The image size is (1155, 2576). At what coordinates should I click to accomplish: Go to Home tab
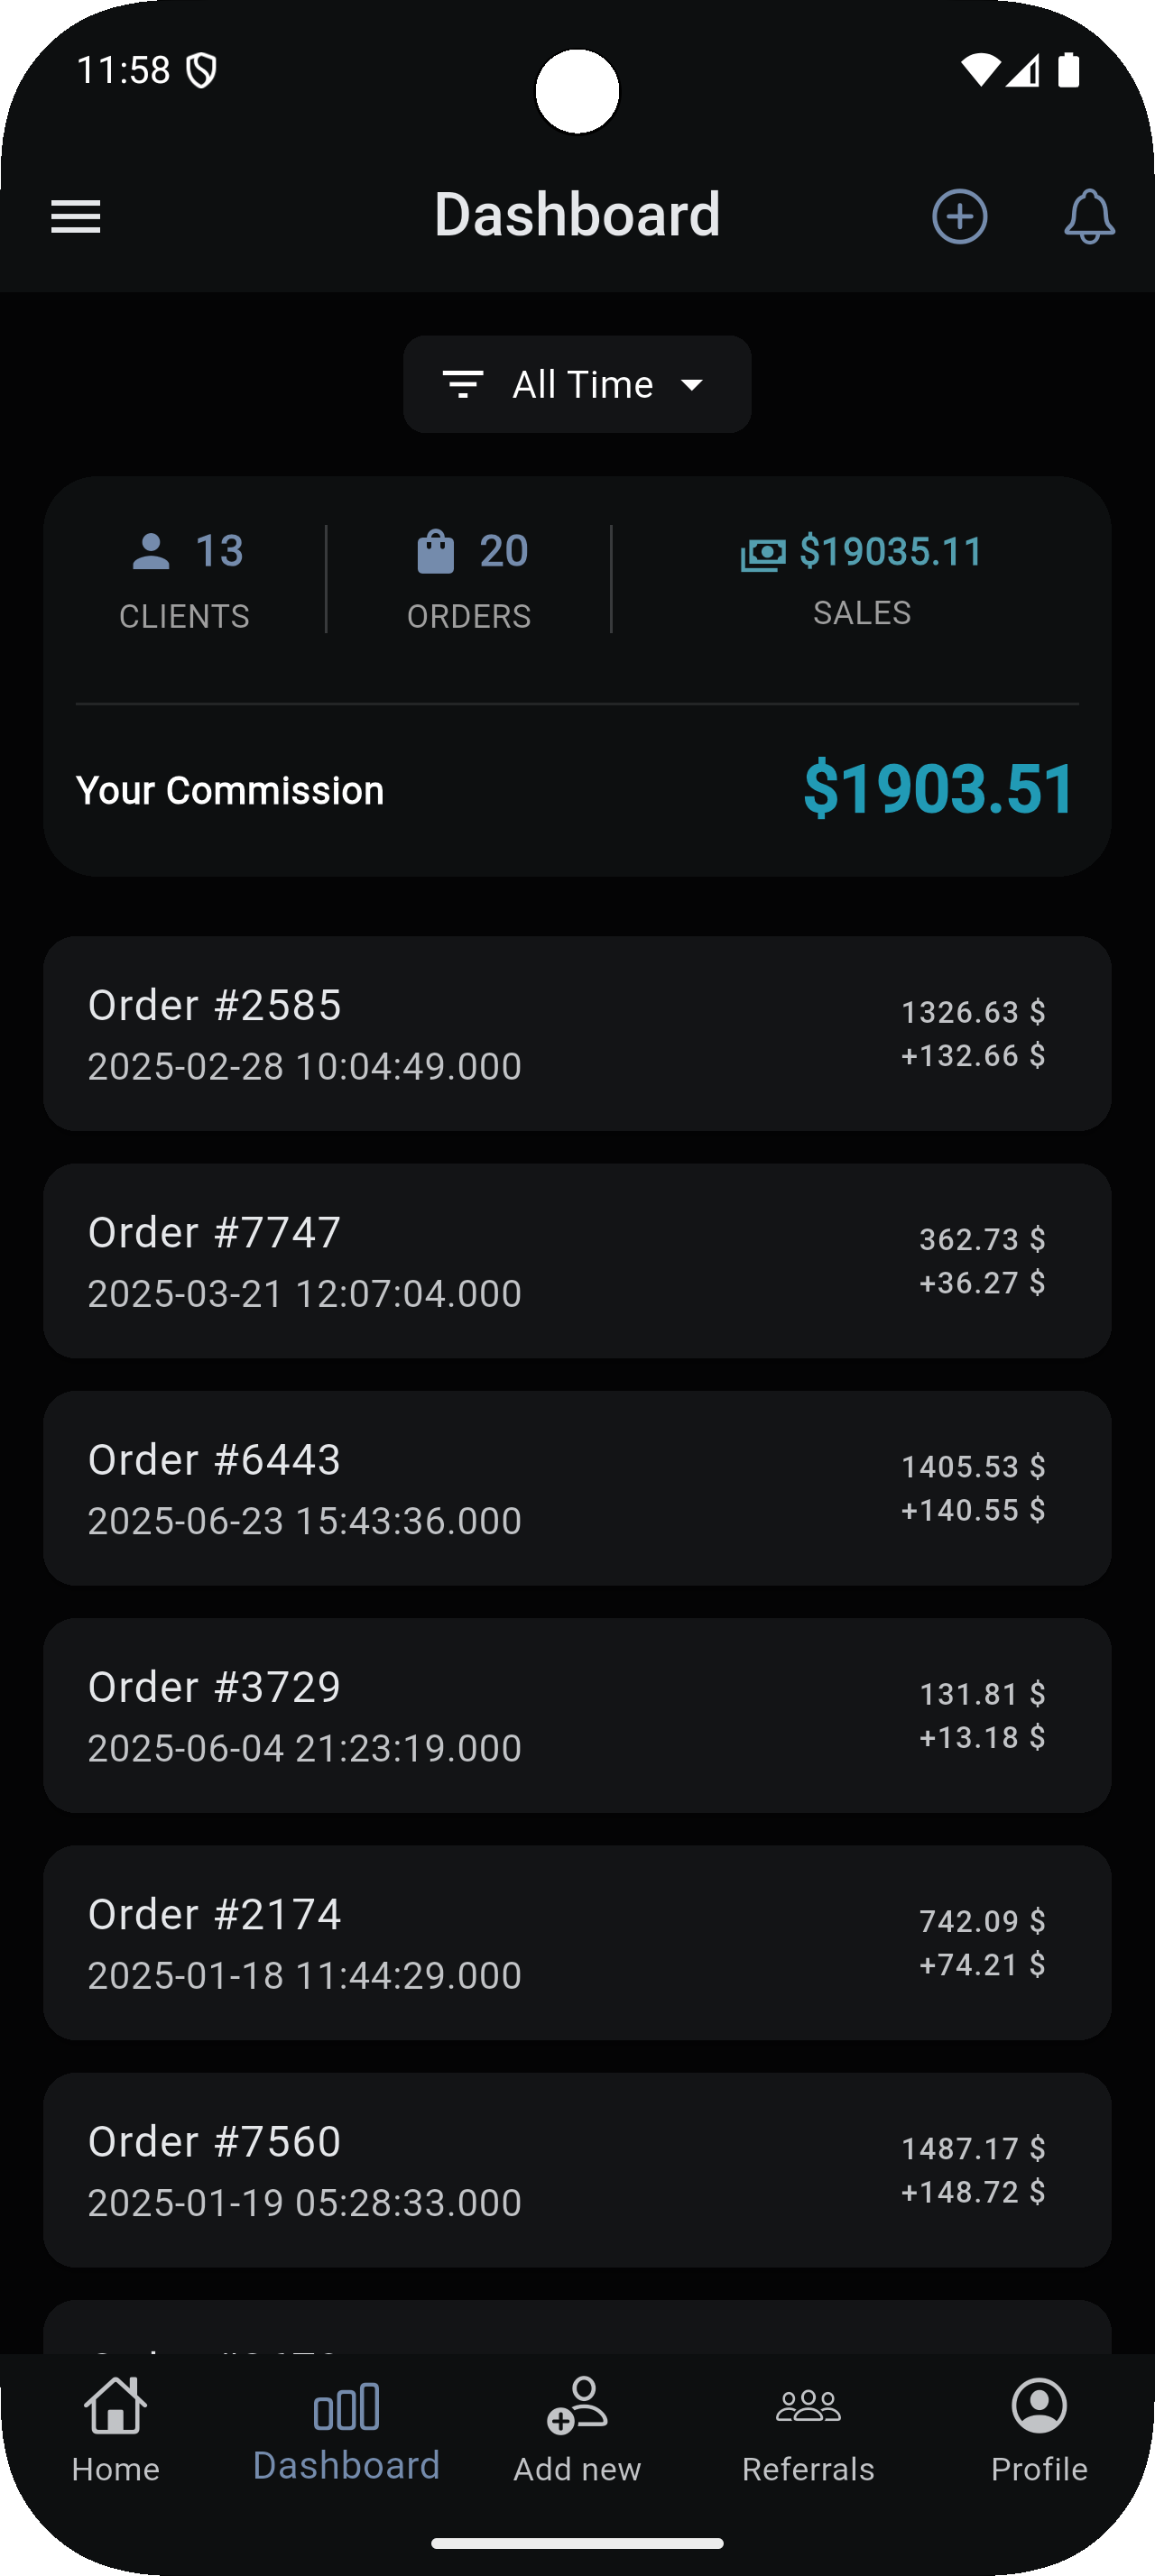[116, 2428]
